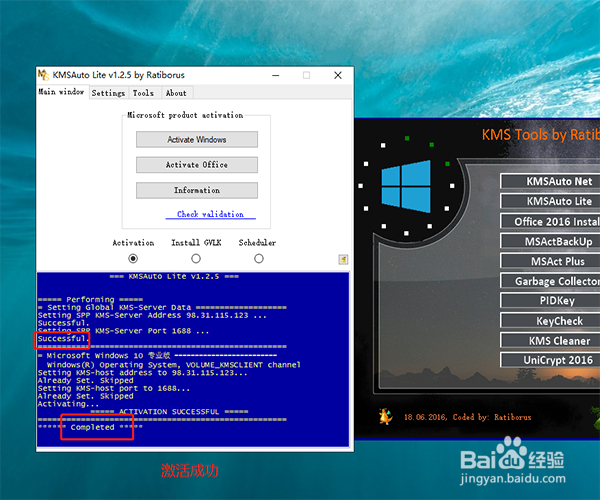Run Garbage Collector in KMS Tools
The image size is (600, 500).
pyautogui.click(x=550, y=281)
